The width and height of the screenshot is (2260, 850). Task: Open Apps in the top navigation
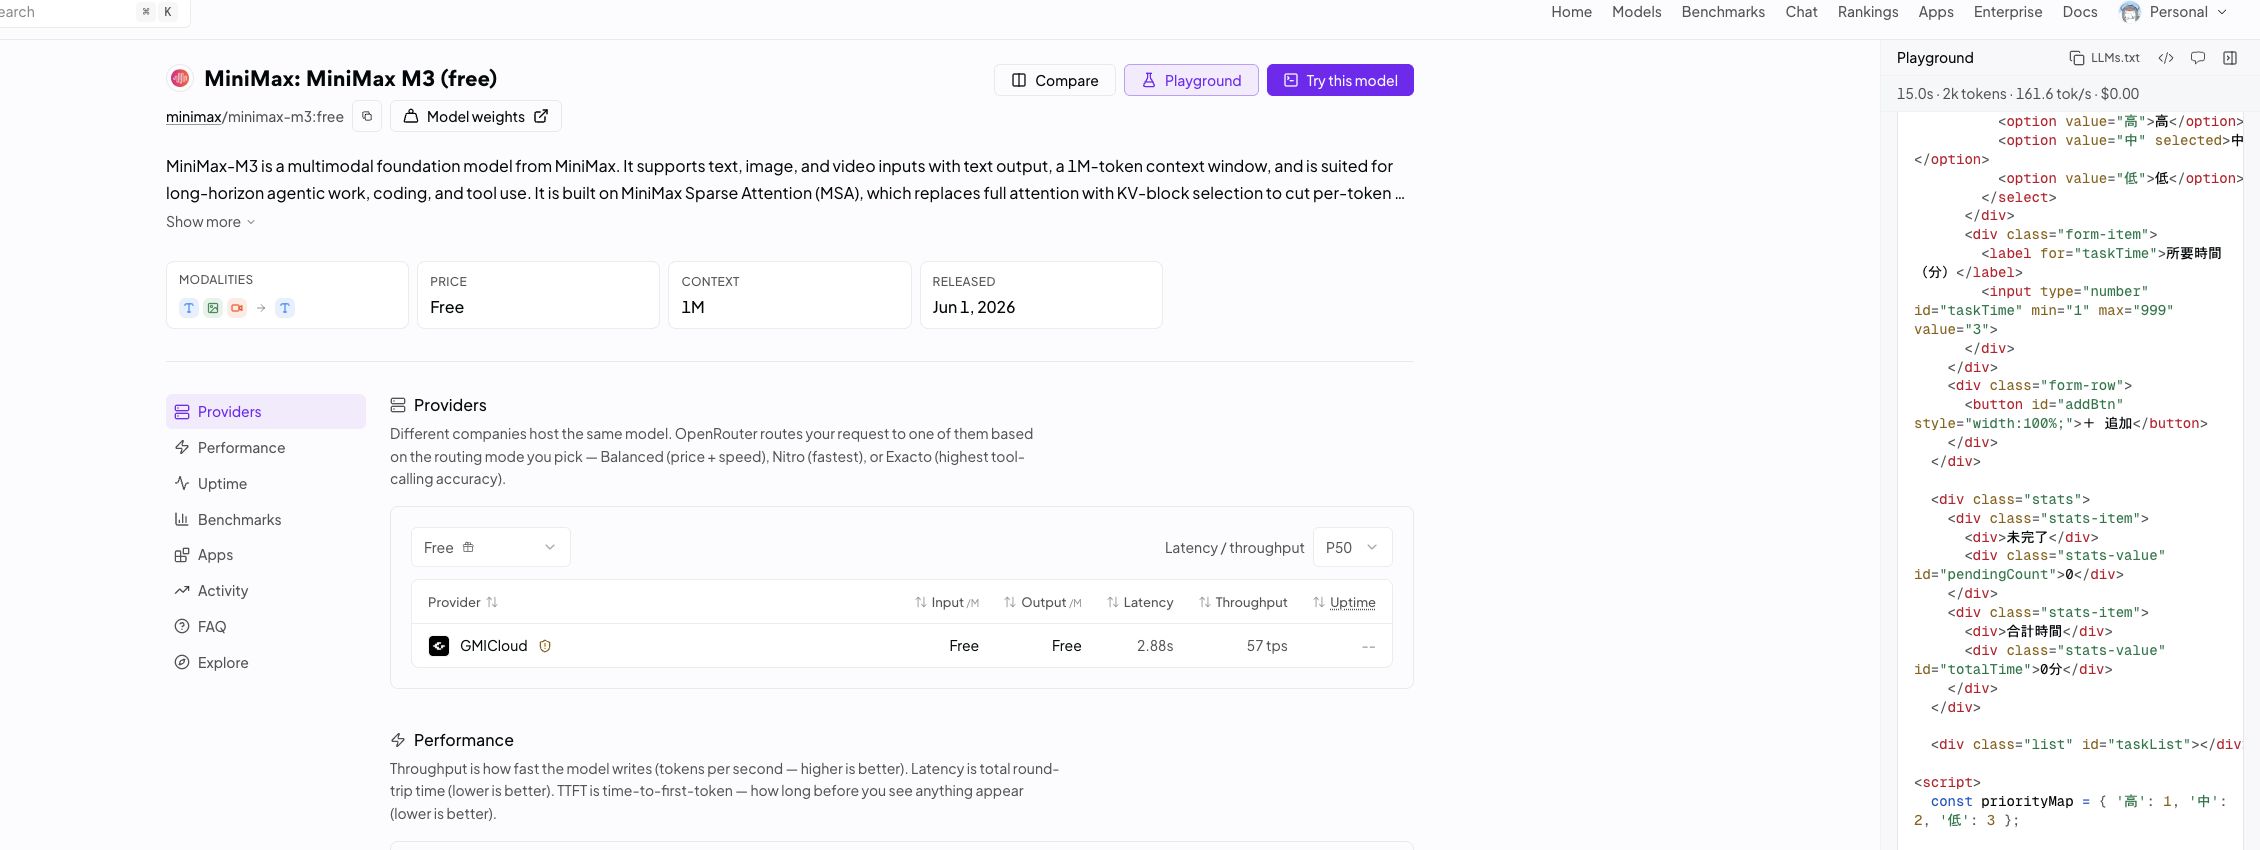click(1936, 12)
